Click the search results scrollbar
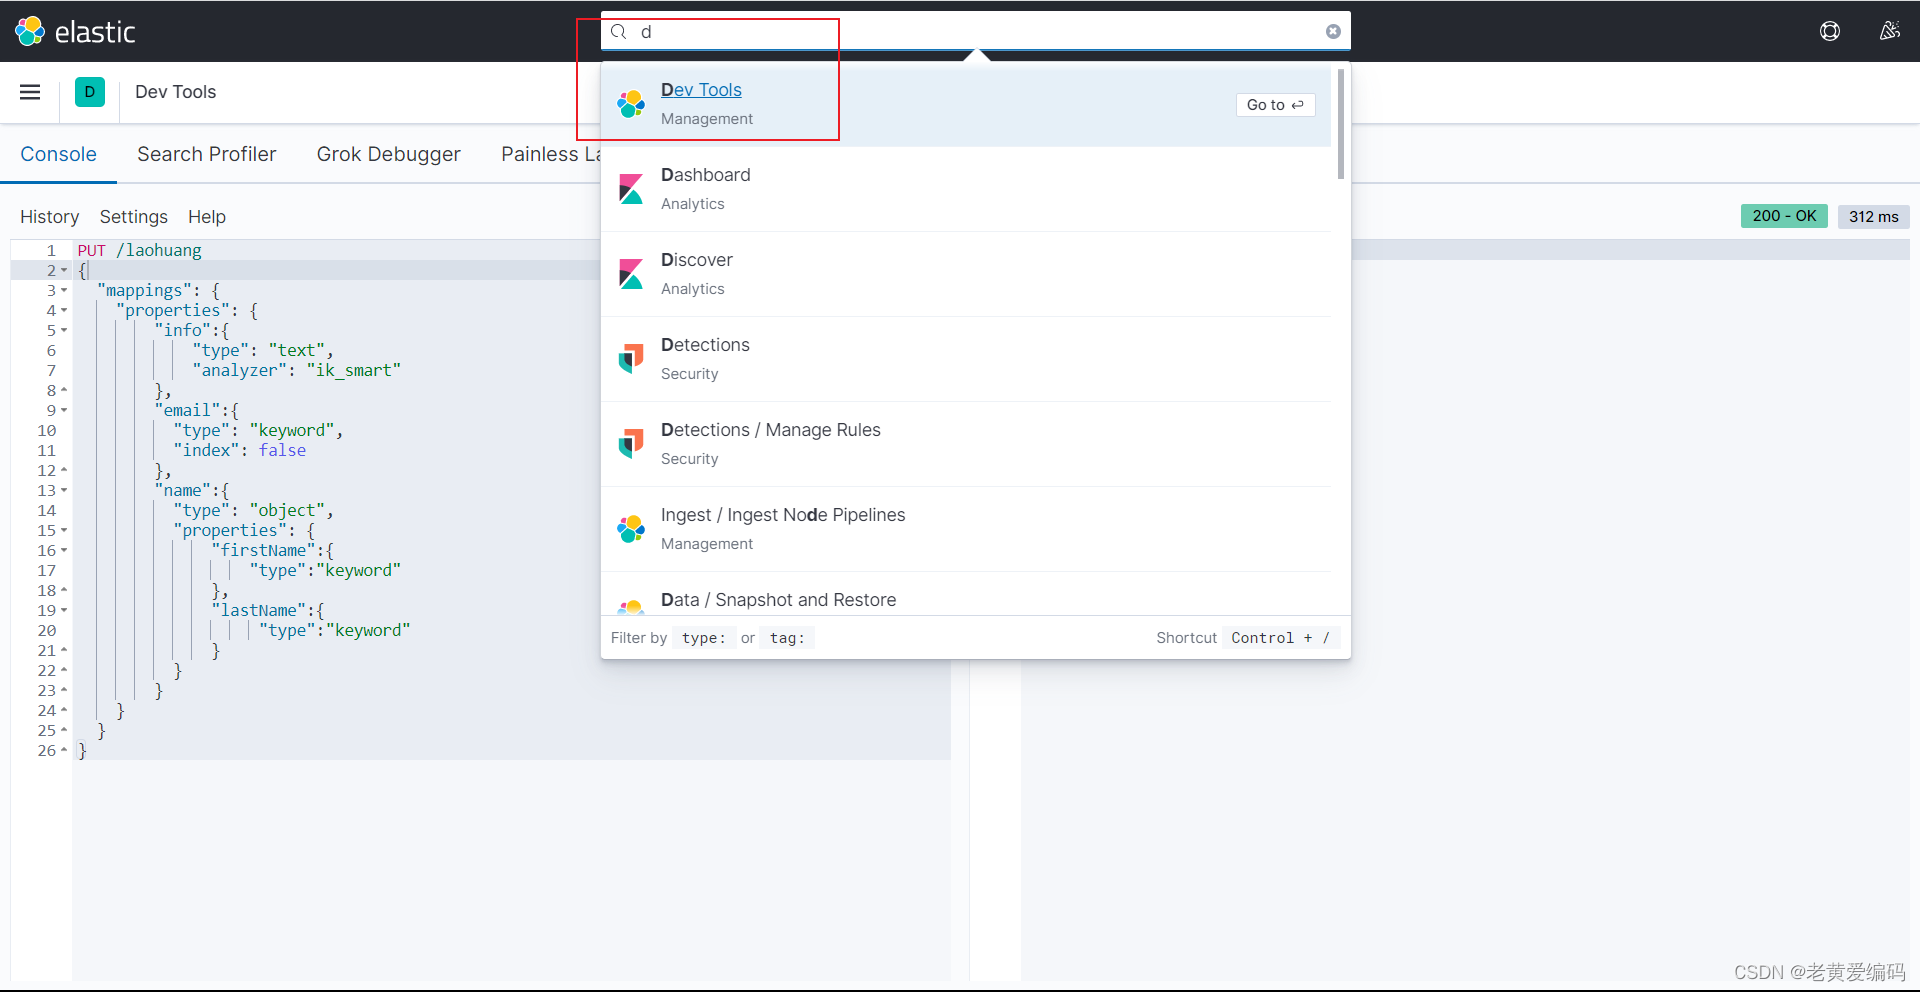This screenshot has height=992, width=1920. point(1340,124)
